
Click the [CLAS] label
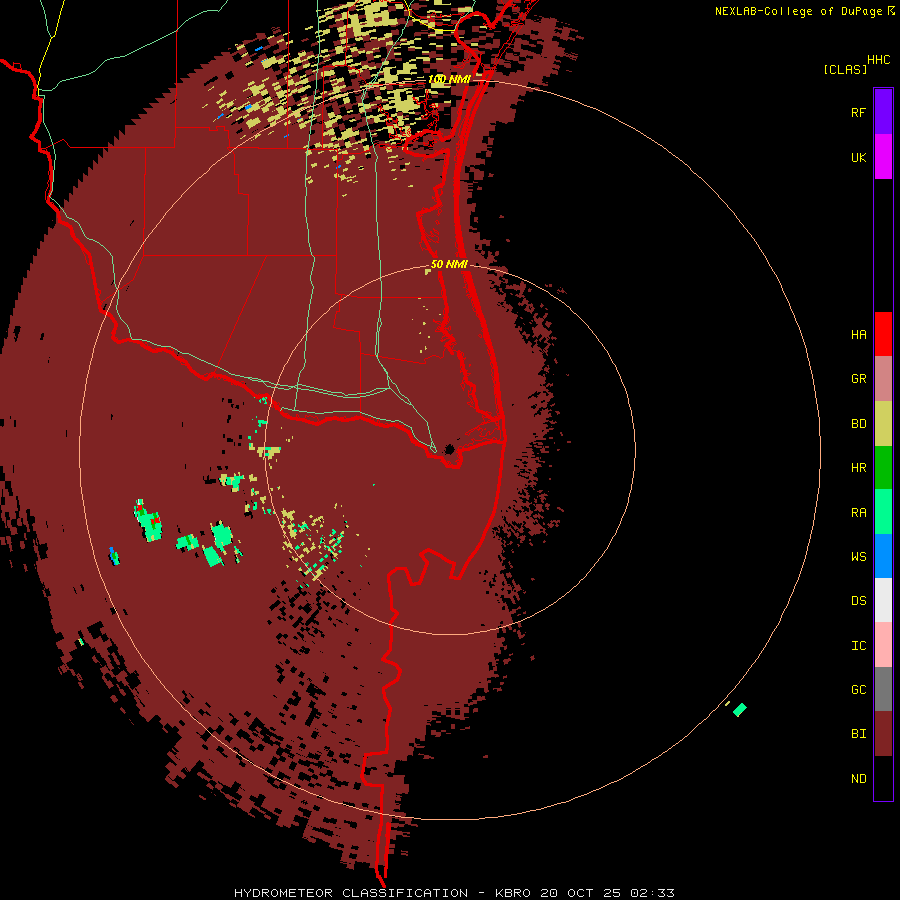pos(845,69)
